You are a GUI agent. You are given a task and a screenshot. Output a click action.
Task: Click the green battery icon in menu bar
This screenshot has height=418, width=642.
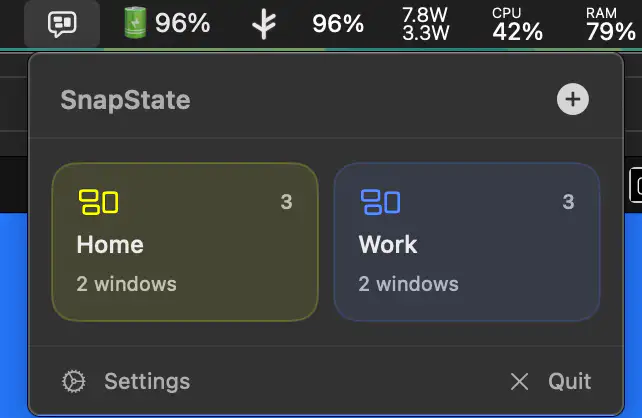pyautogui.click(x=133, y=23)
